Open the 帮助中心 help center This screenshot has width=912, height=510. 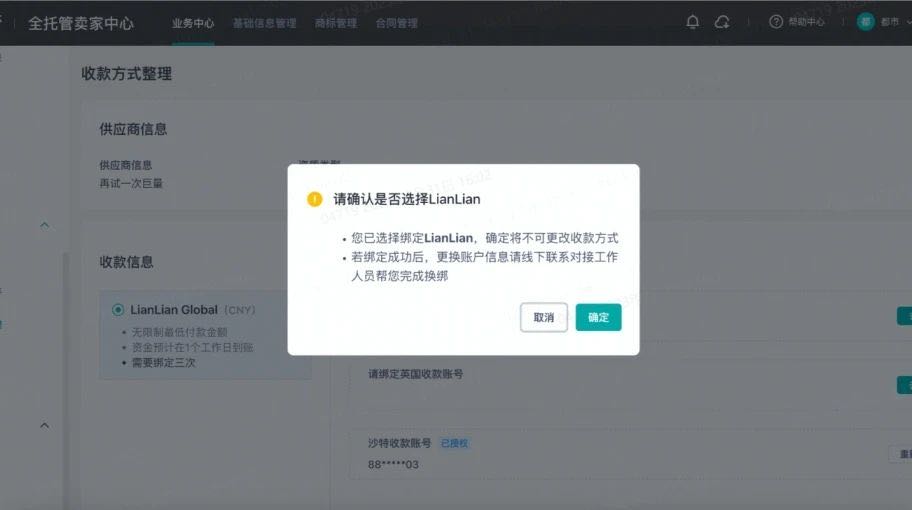[x=806, y=22]
